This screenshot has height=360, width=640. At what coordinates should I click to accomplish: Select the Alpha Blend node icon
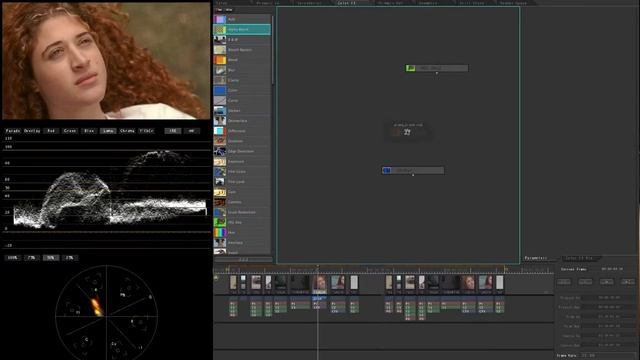[220, 29]
